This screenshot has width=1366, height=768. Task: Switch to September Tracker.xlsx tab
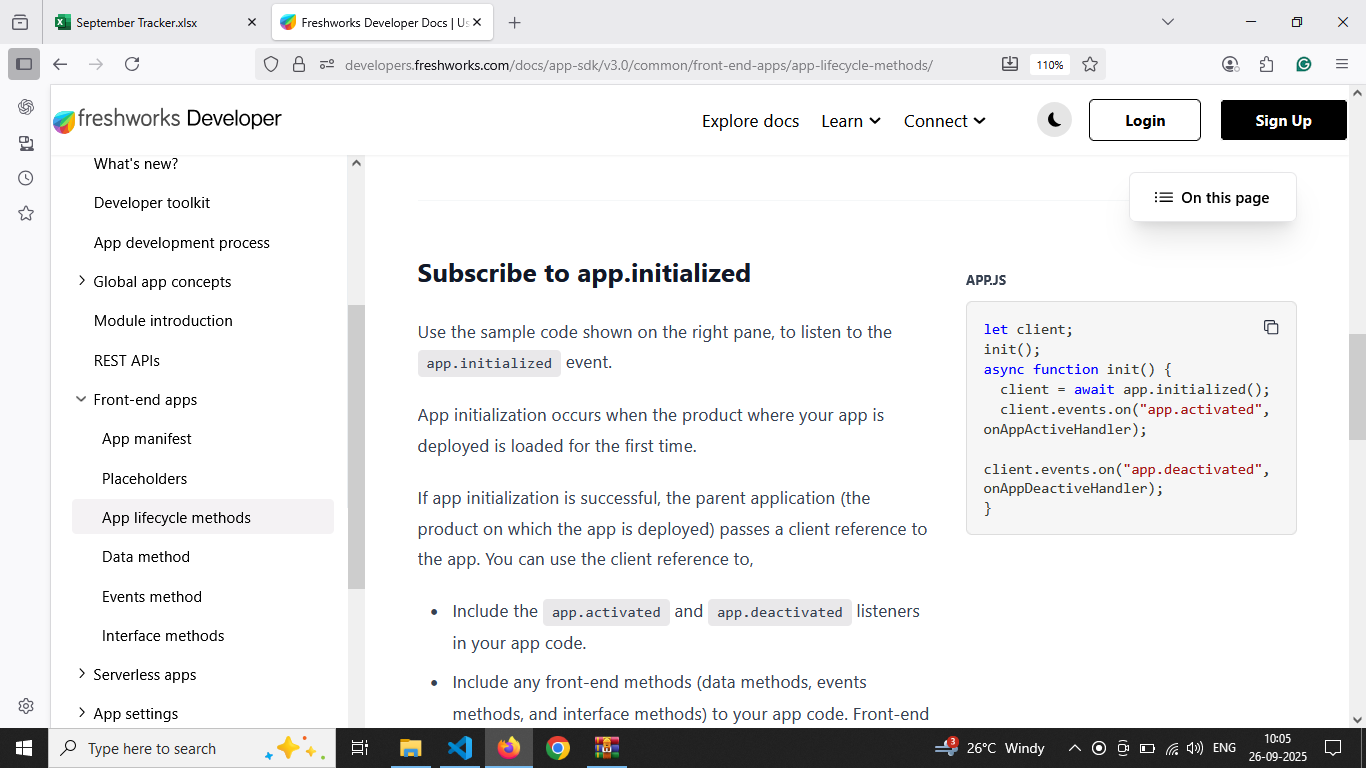[136, 22]
